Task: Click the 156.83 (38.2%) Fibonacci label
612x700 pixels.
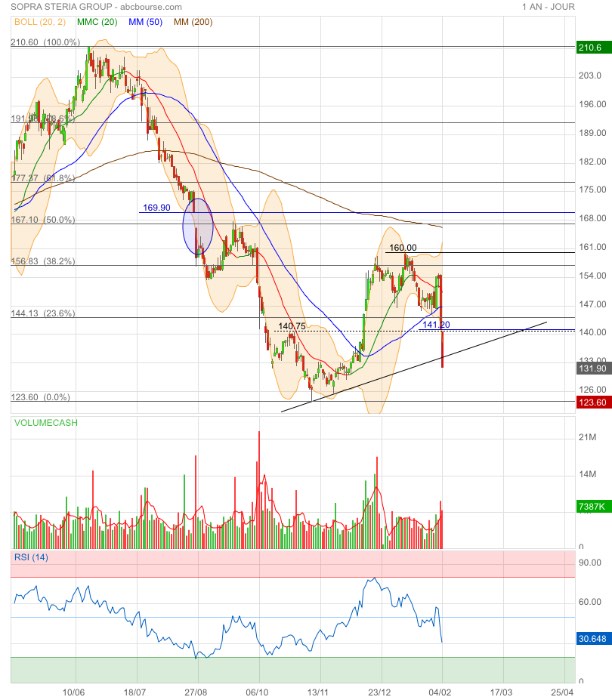Action: 43,261
